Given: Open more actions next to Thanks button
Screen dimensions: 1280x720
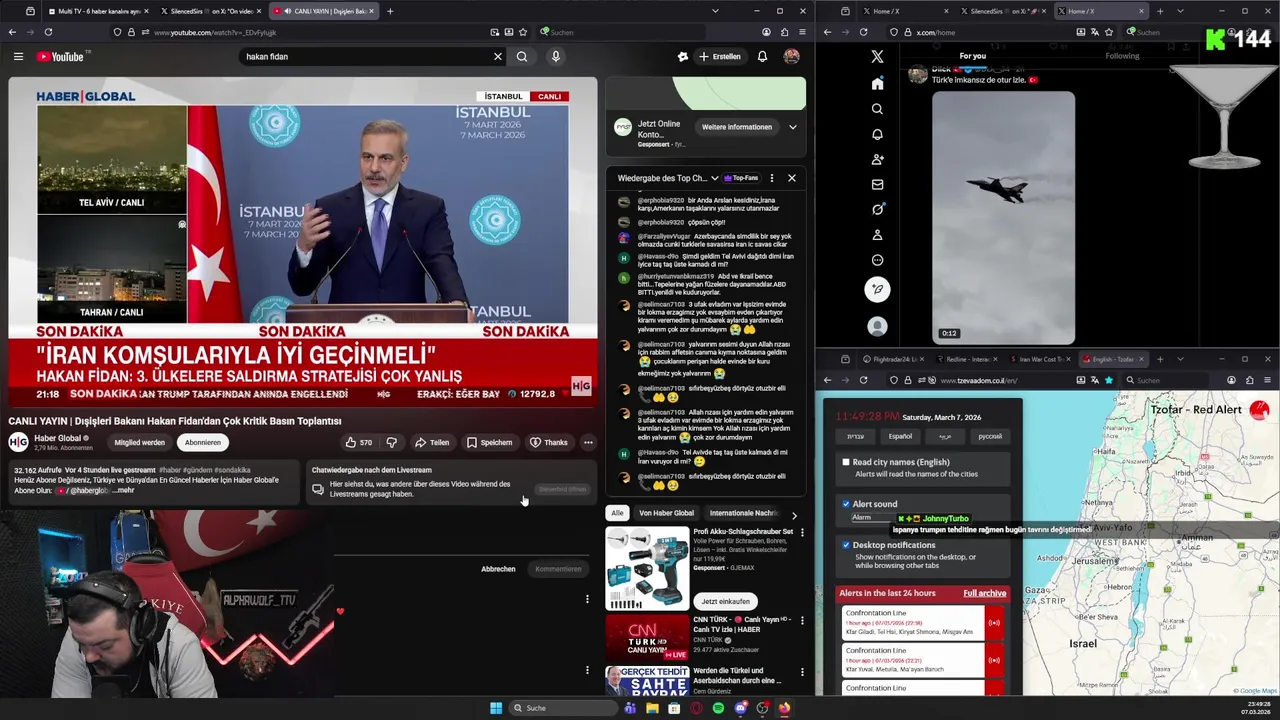Looking at the screenshot, I should coord(588,442).
